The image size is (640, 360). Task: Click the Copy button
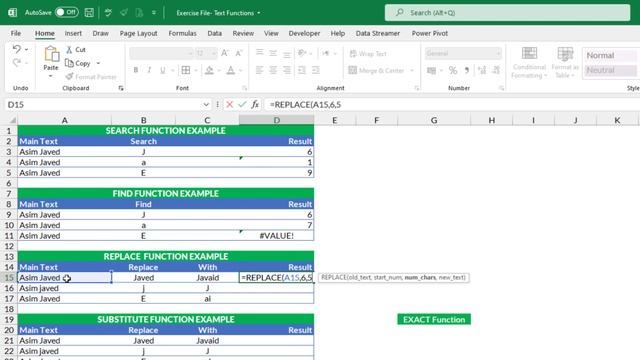click(78, 63)
